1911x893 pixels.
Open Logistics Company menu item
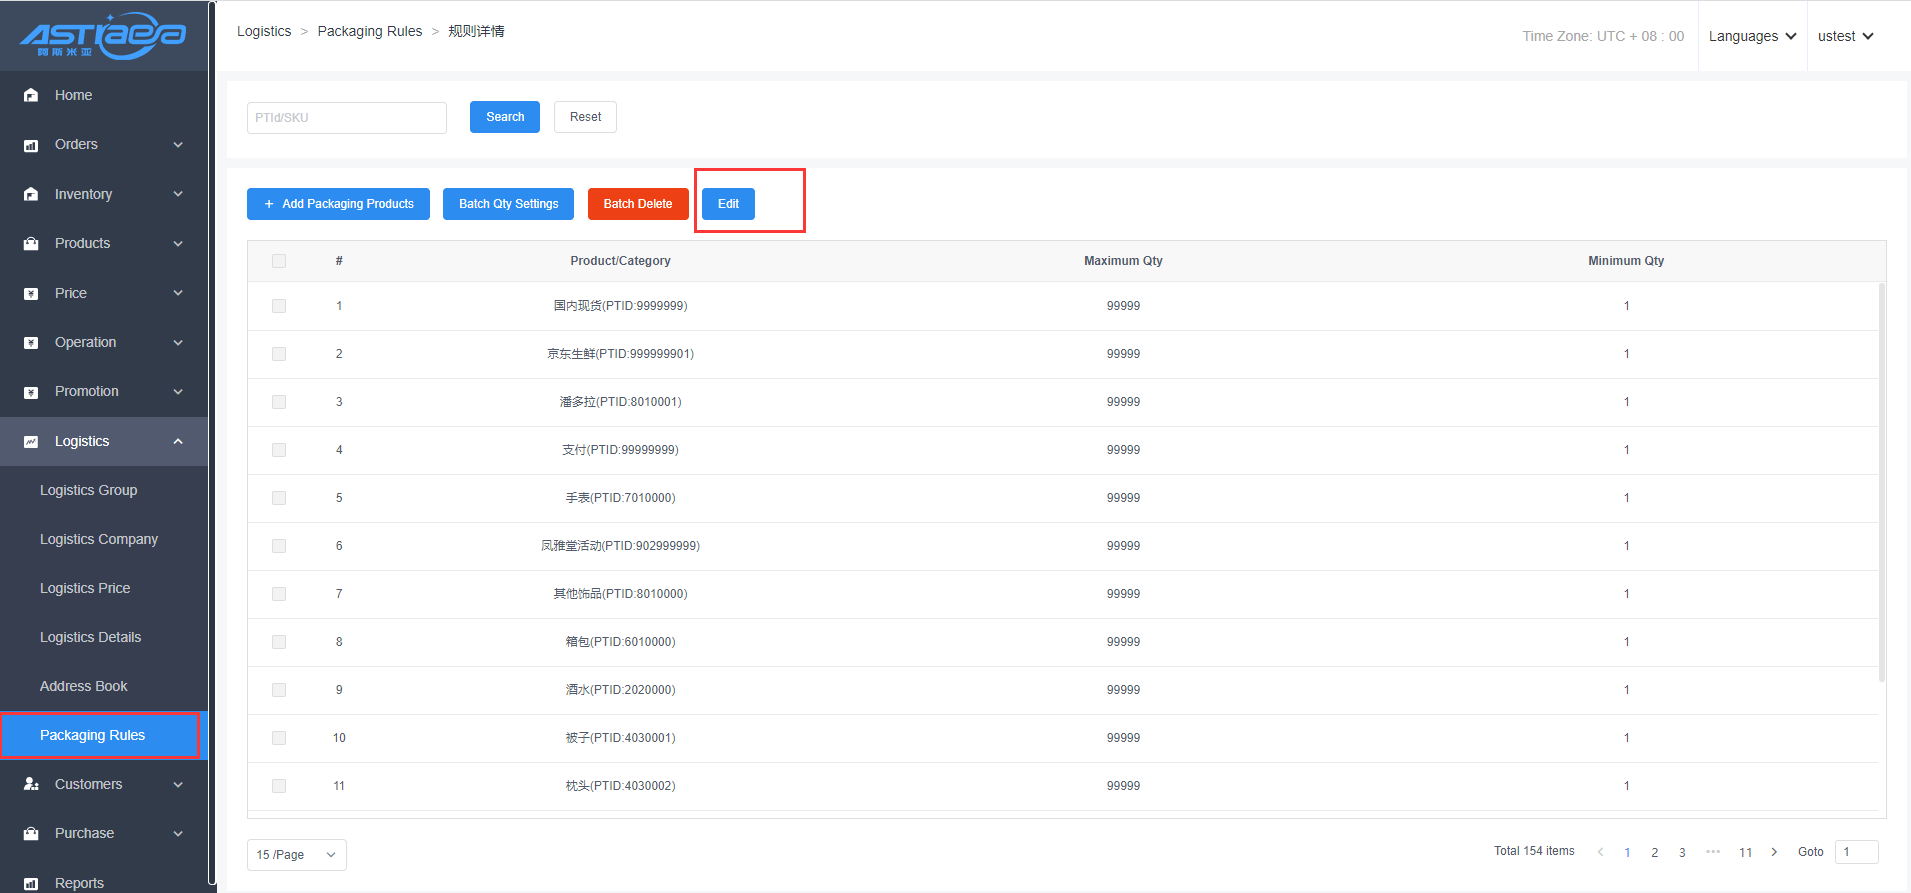click(99, 539)
